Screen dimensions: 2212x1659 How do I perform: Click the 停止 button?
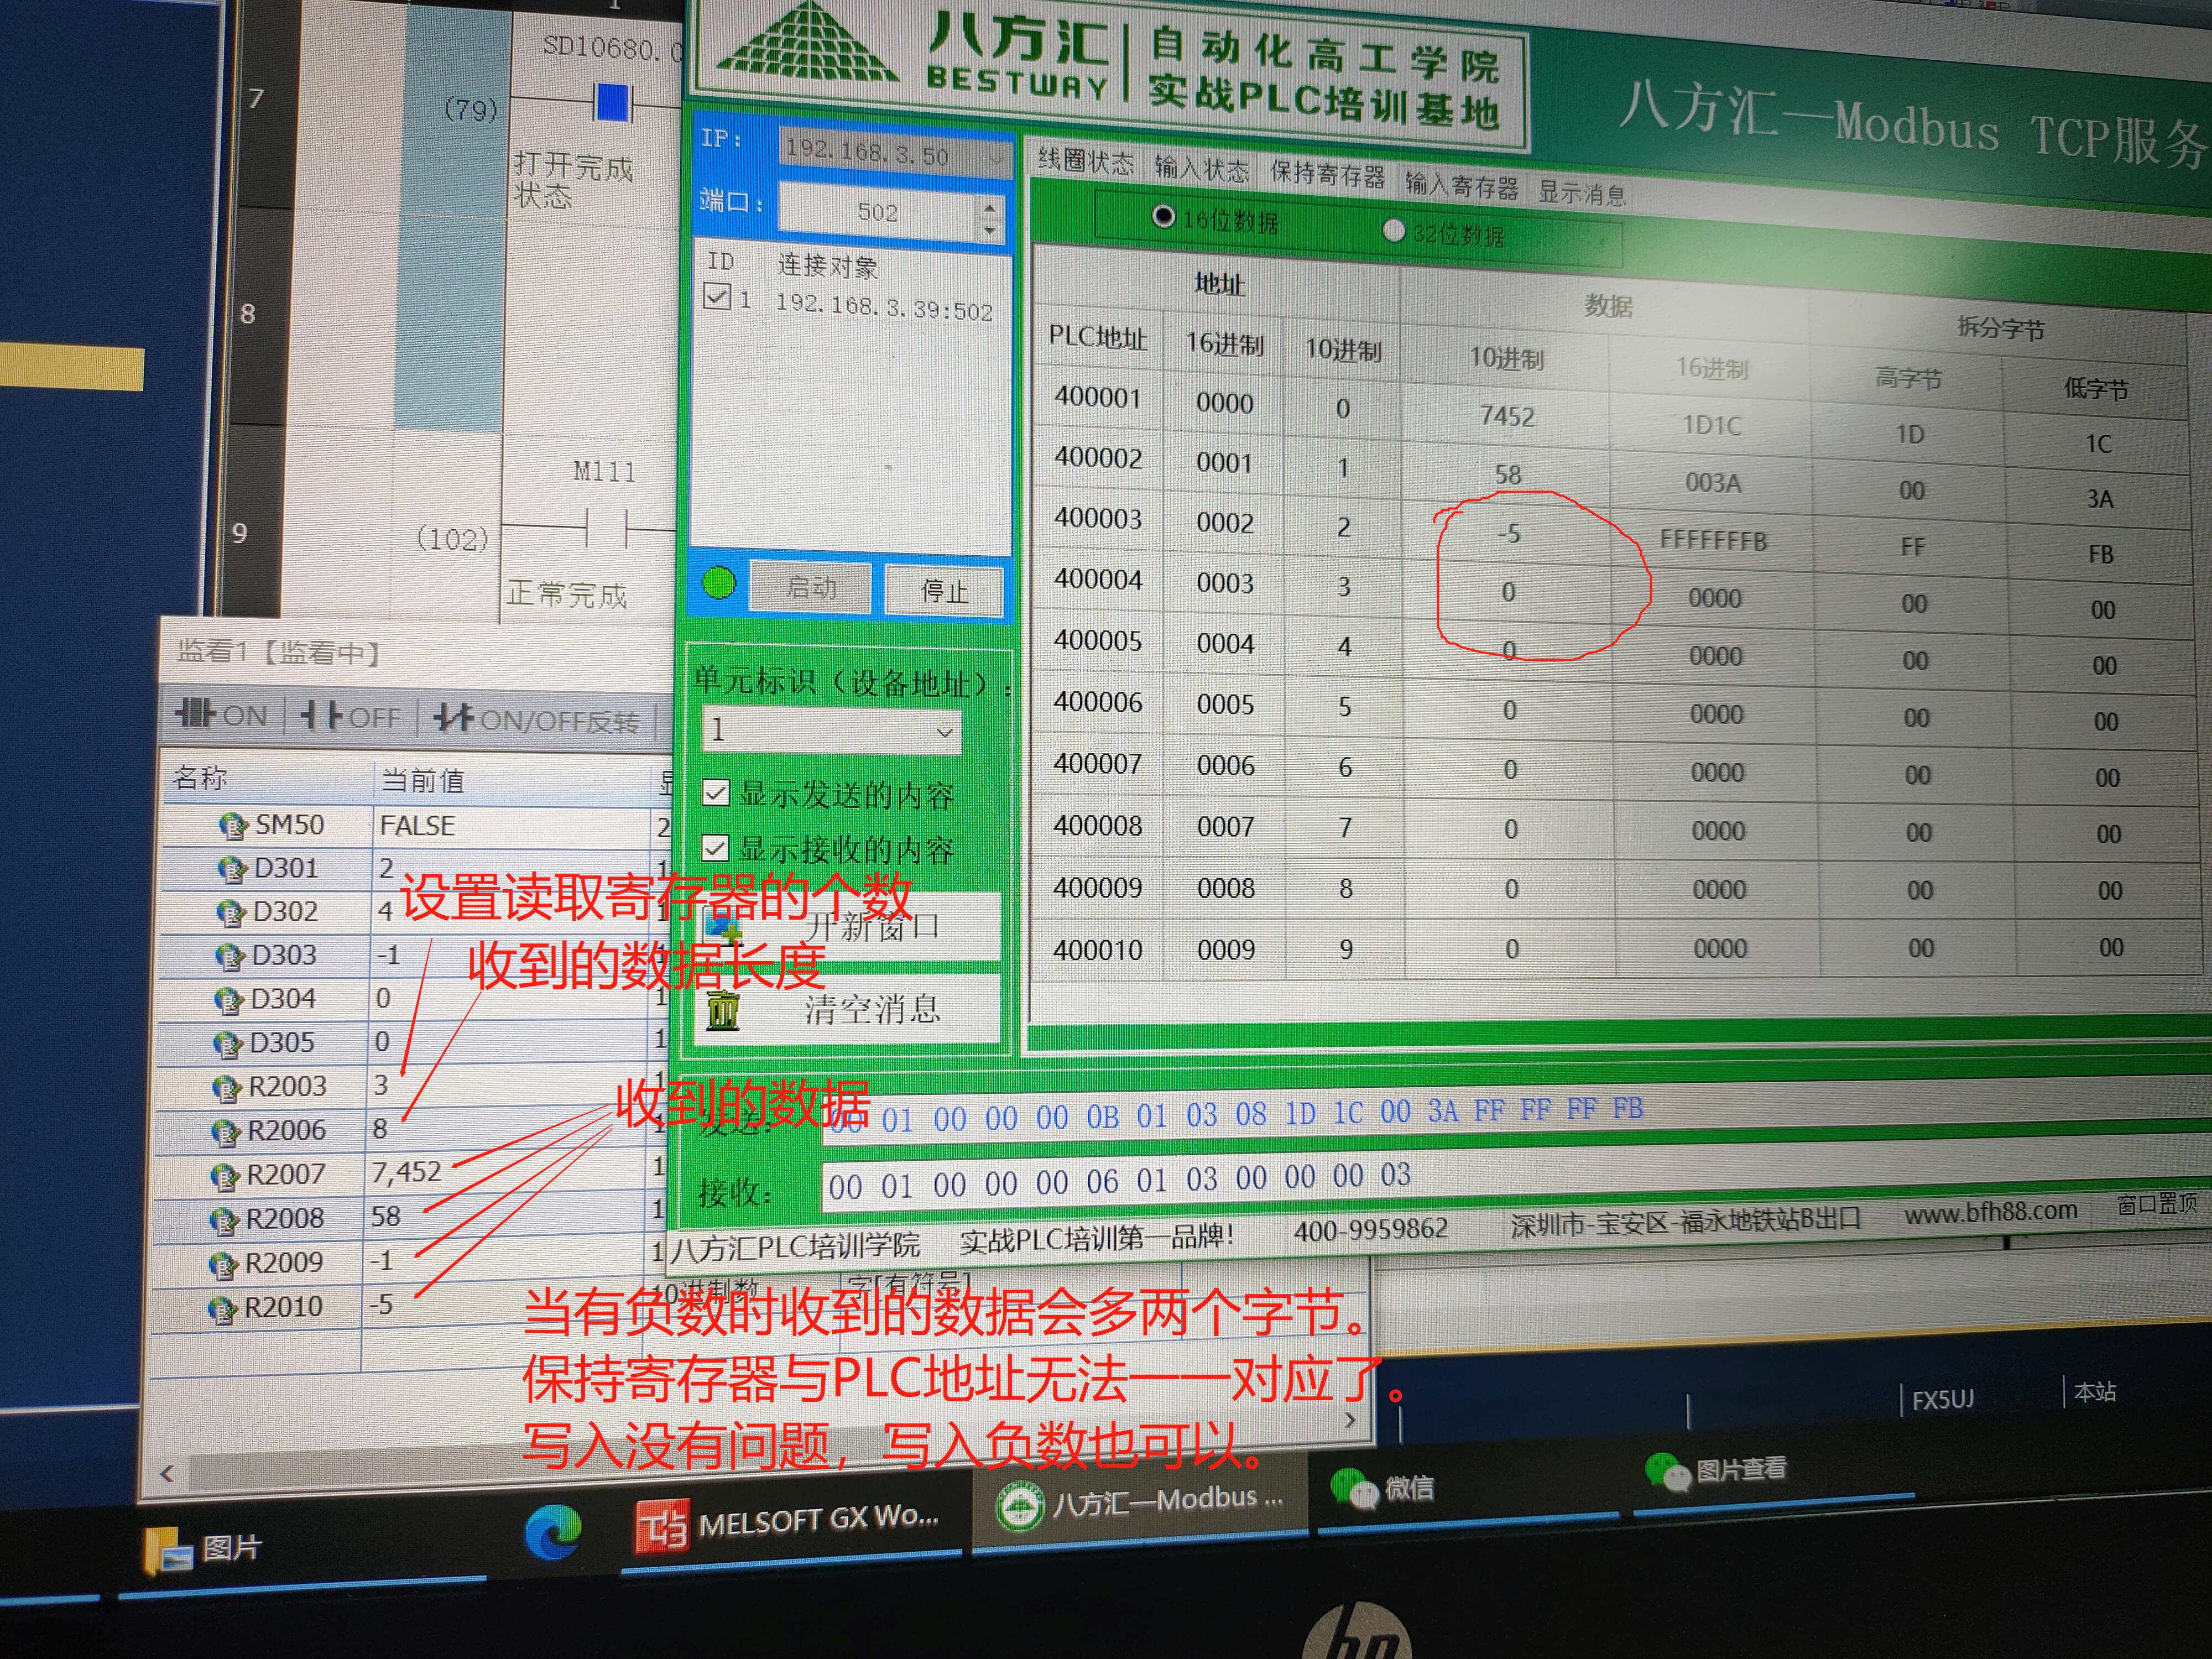pos(943,591)
